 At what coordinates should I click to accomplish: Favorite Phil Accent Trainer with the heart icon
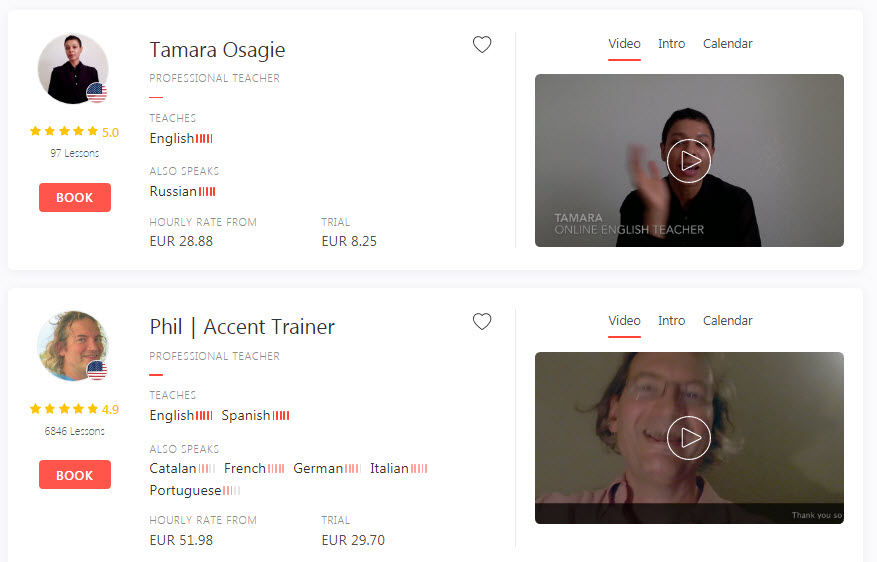click(x=482, y=322)
